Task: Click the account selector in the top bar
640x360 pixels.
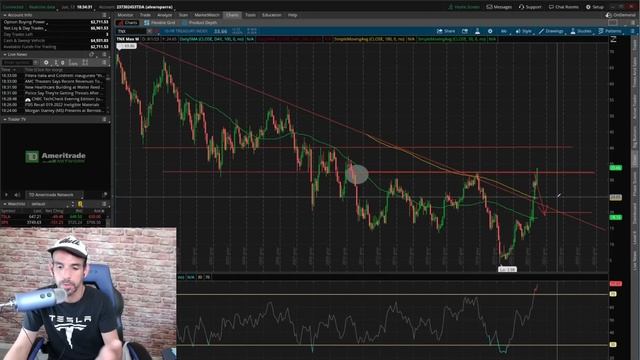Action: 144,7
